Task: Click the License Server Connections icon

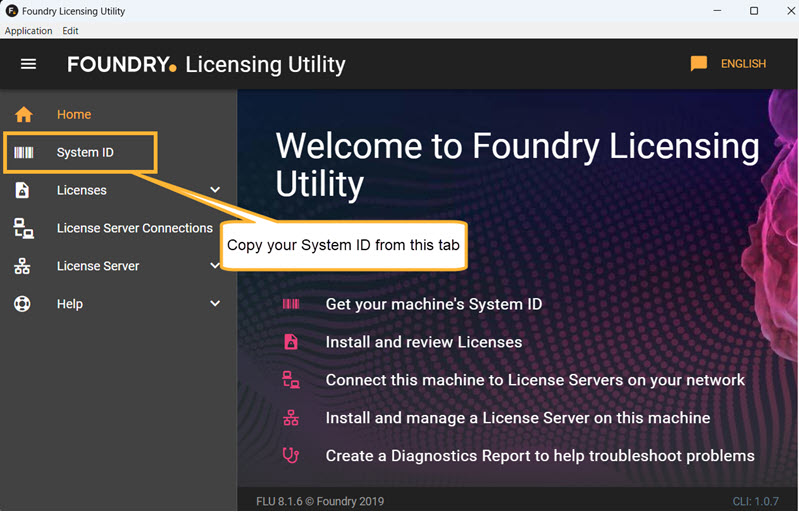Action: click(x=23, y=228)
